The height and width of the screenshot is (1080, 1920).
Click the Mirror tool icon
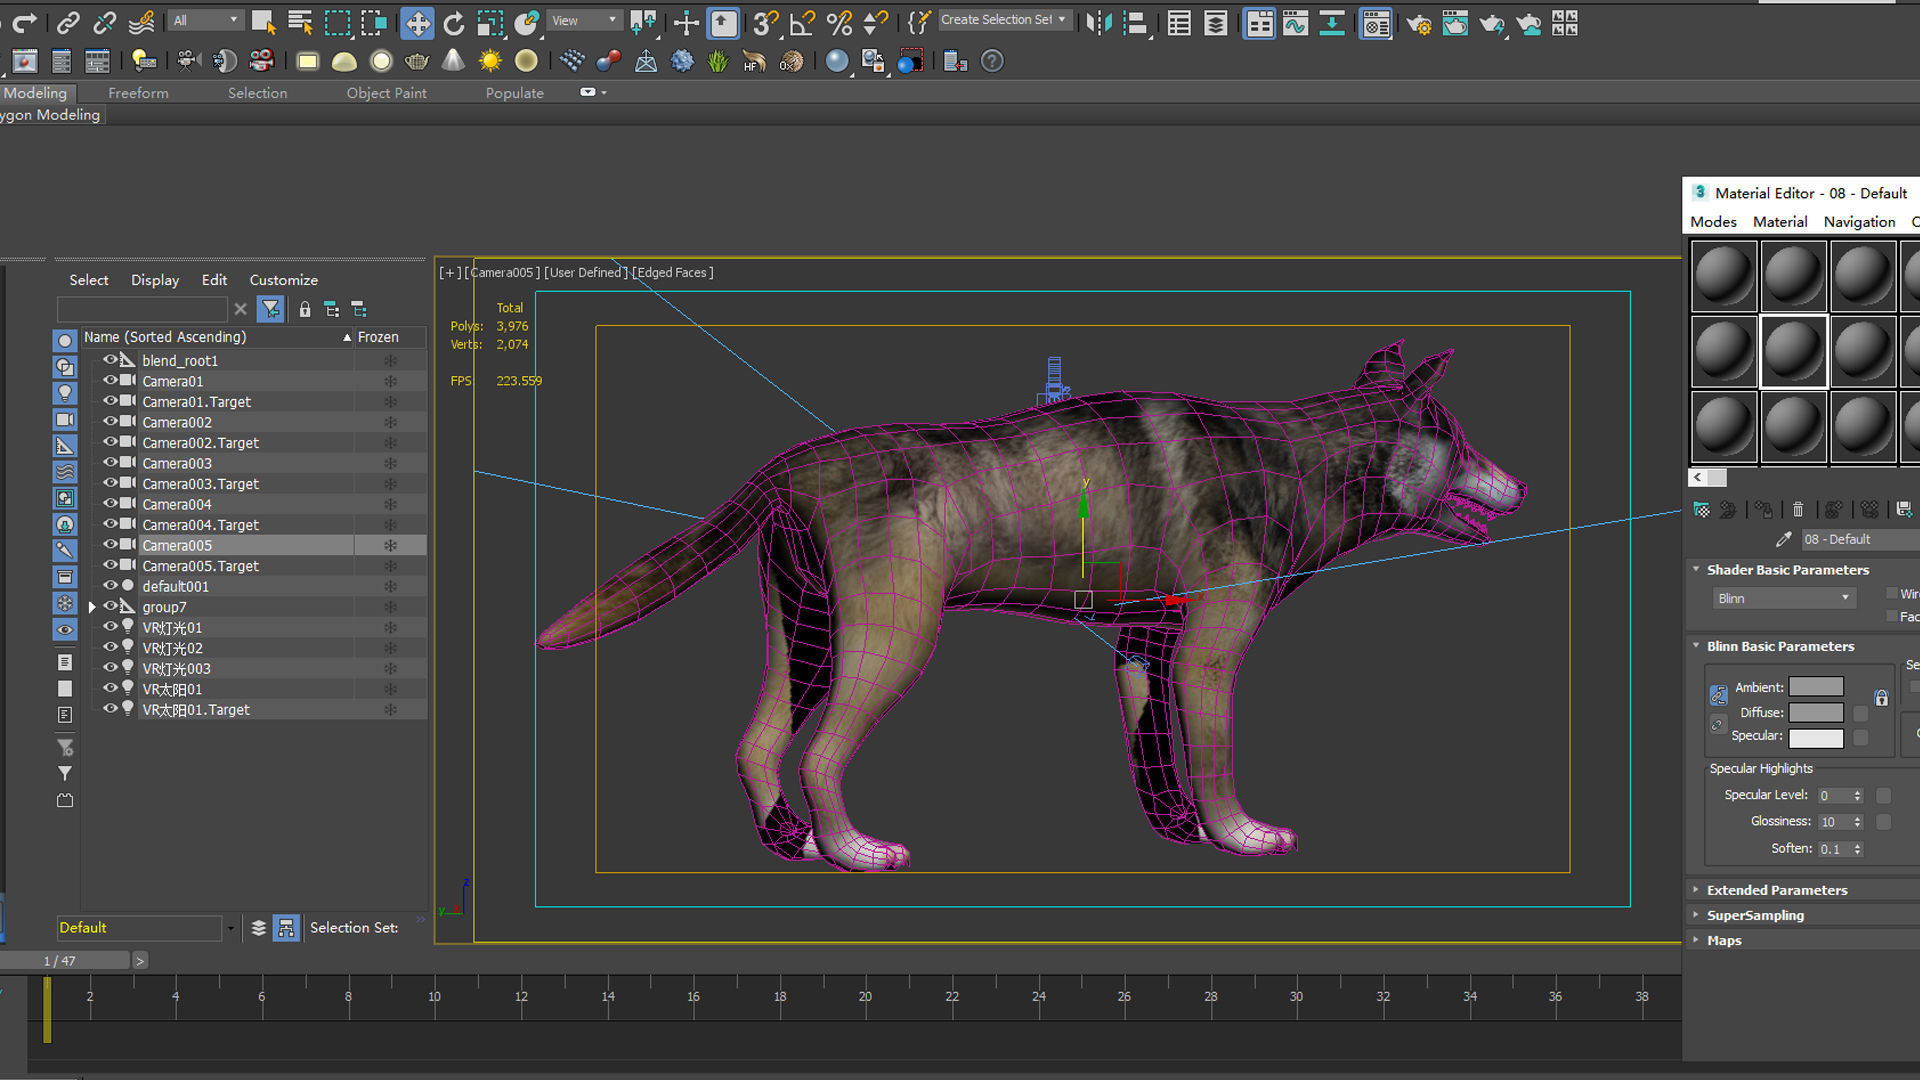[x=1098, y=22]
